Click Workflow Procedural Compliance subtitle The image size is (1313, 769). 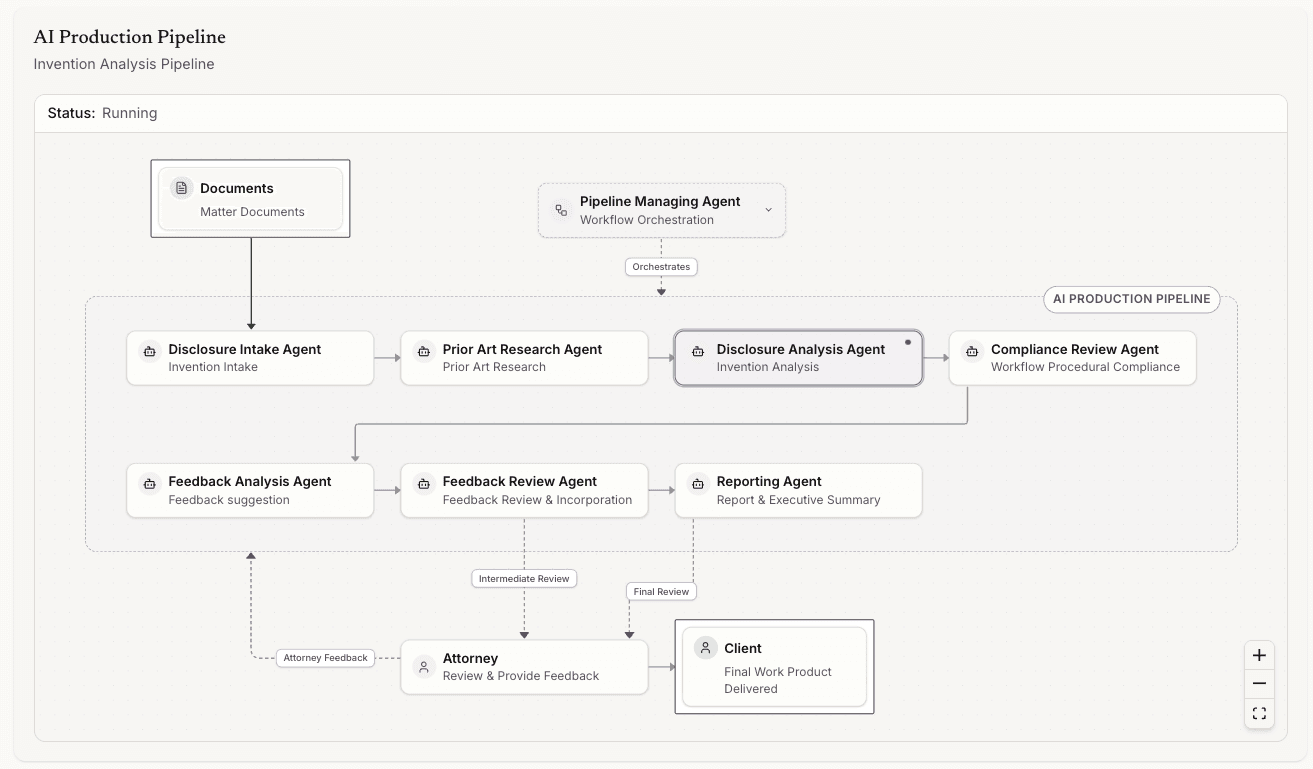pyautogui.click(x=1085, y=367)
